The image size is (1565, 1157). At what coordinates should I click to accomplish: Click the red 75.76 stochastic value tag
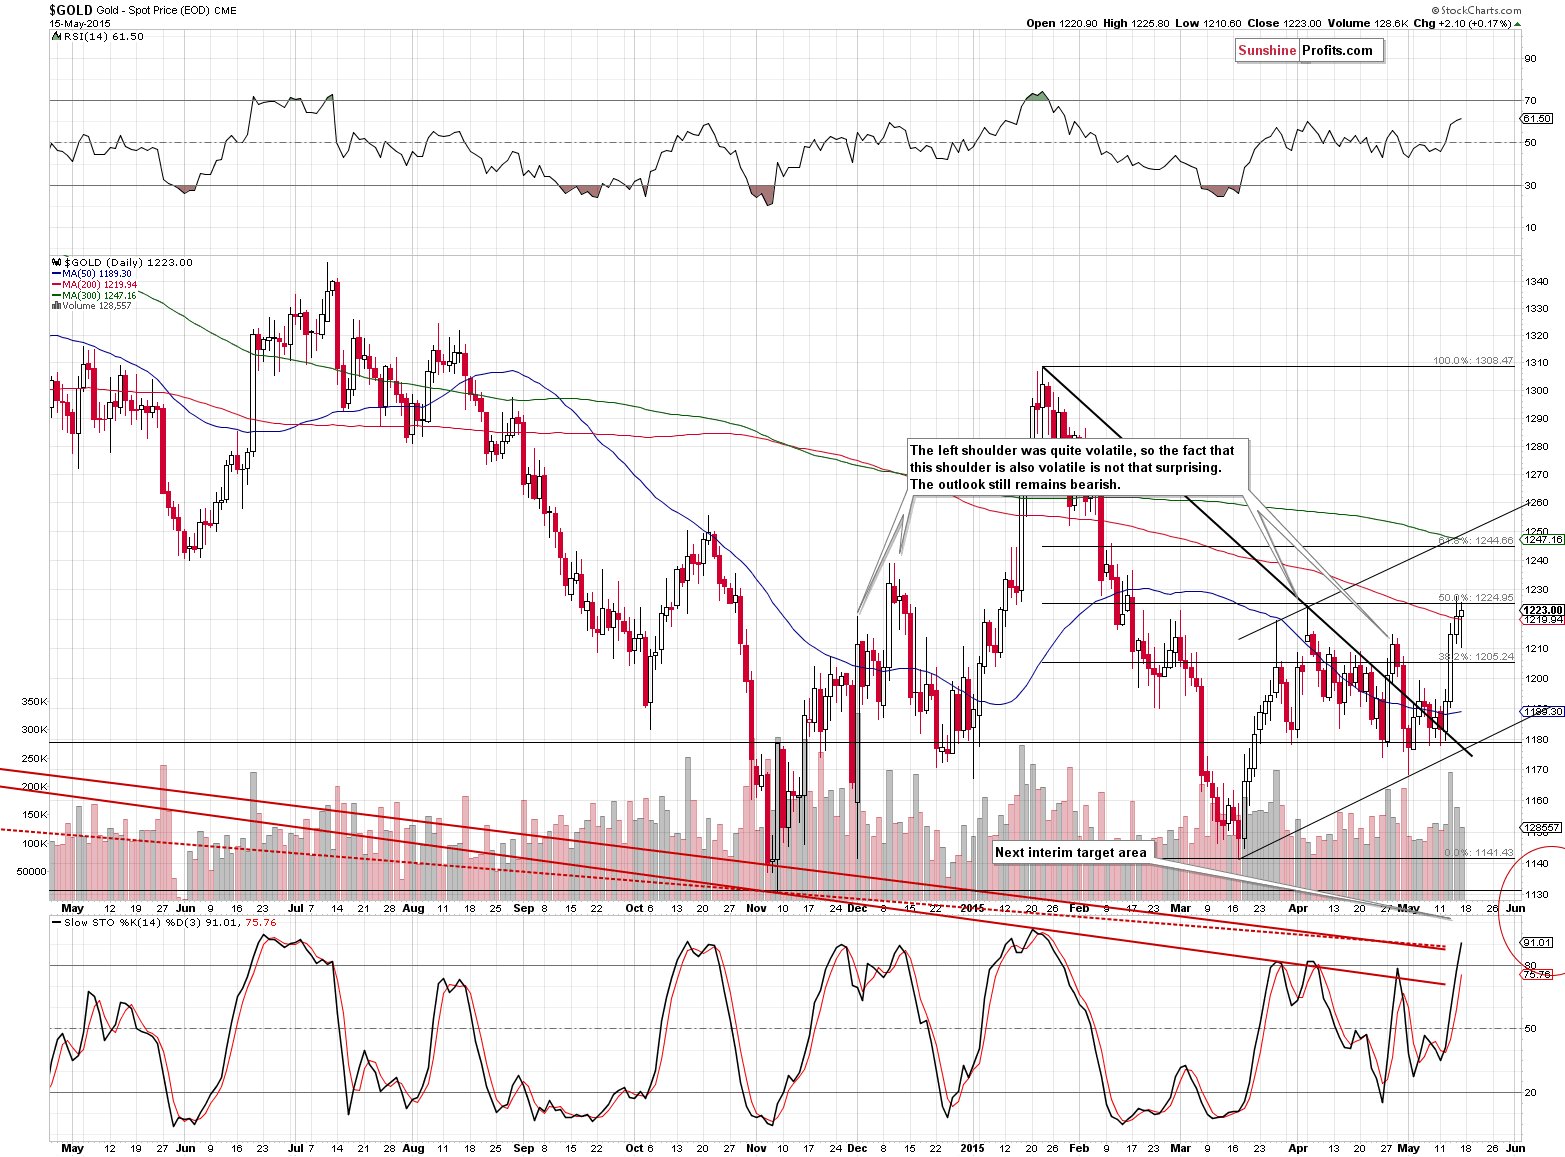coord(1537,974)
